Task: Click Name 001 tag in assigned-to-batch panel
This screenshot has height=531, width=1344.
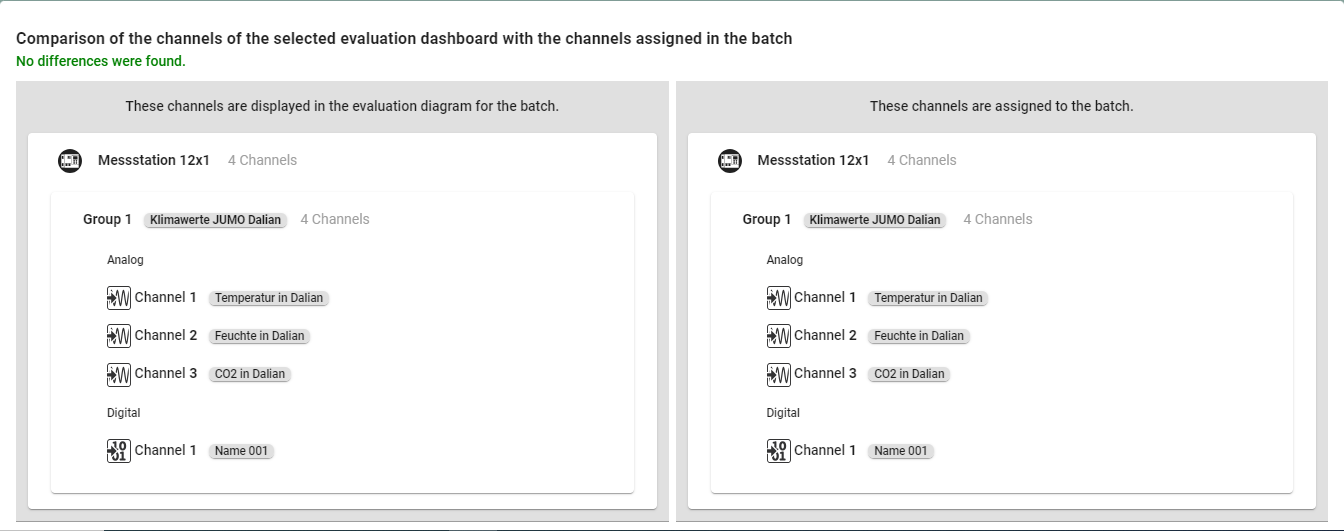Action: pos(900,451)
